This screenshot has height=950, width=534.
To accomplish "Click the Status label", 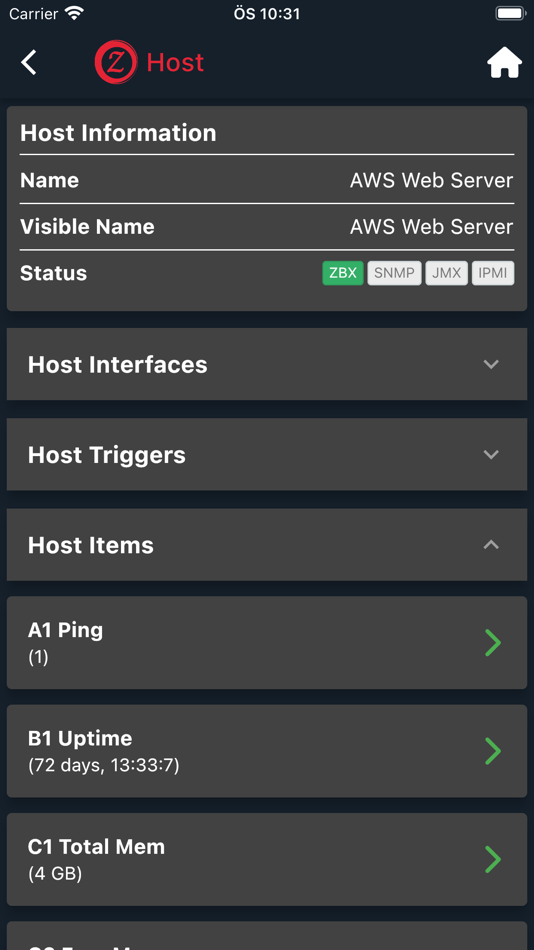I will tap(53, 273).
